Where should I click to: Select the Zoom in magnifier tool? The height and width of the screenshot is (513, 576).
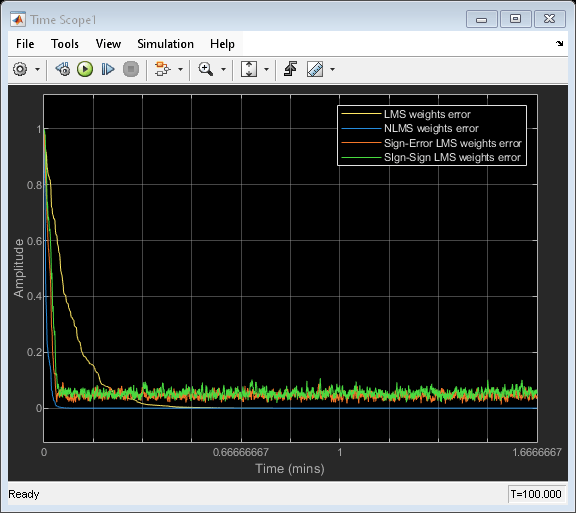click(205, 69)
